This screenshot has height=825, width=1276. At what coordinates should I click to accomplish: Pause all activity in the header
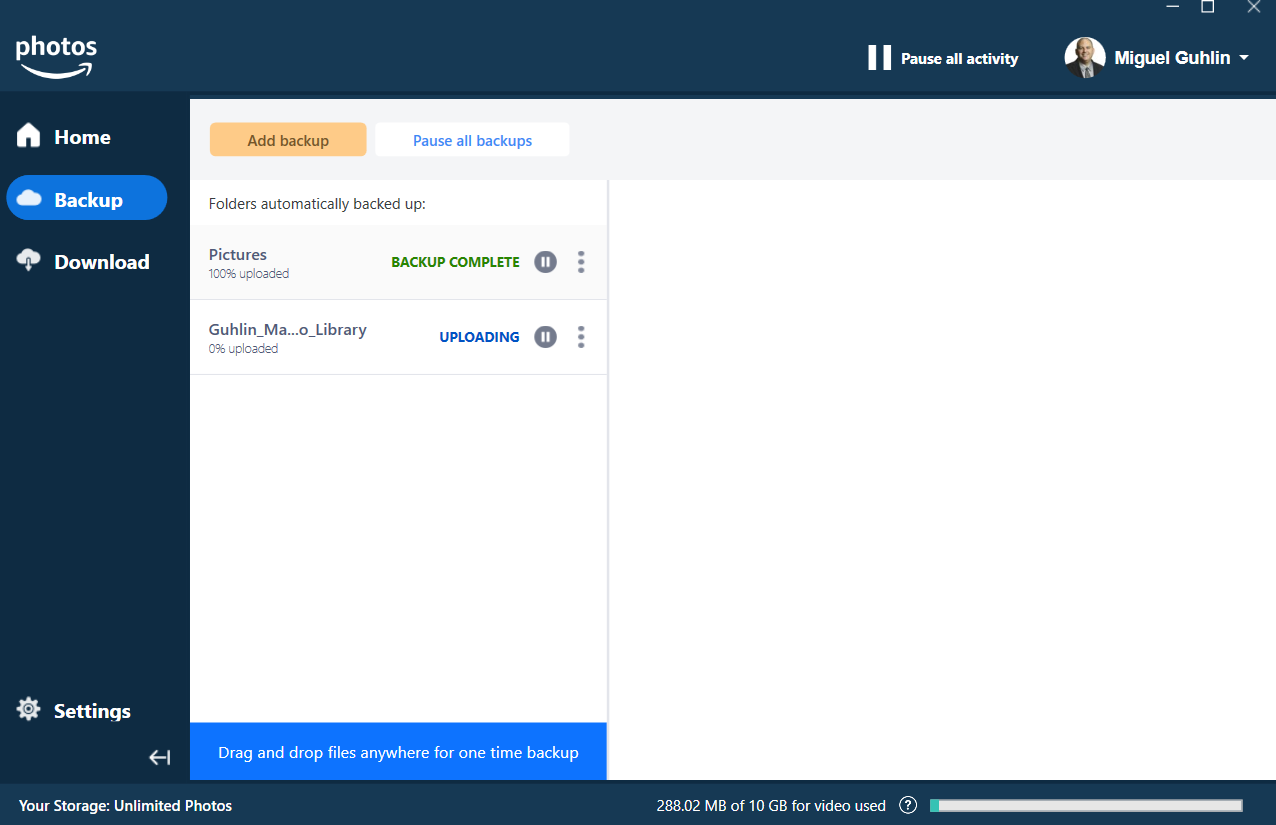coord(943,58)
